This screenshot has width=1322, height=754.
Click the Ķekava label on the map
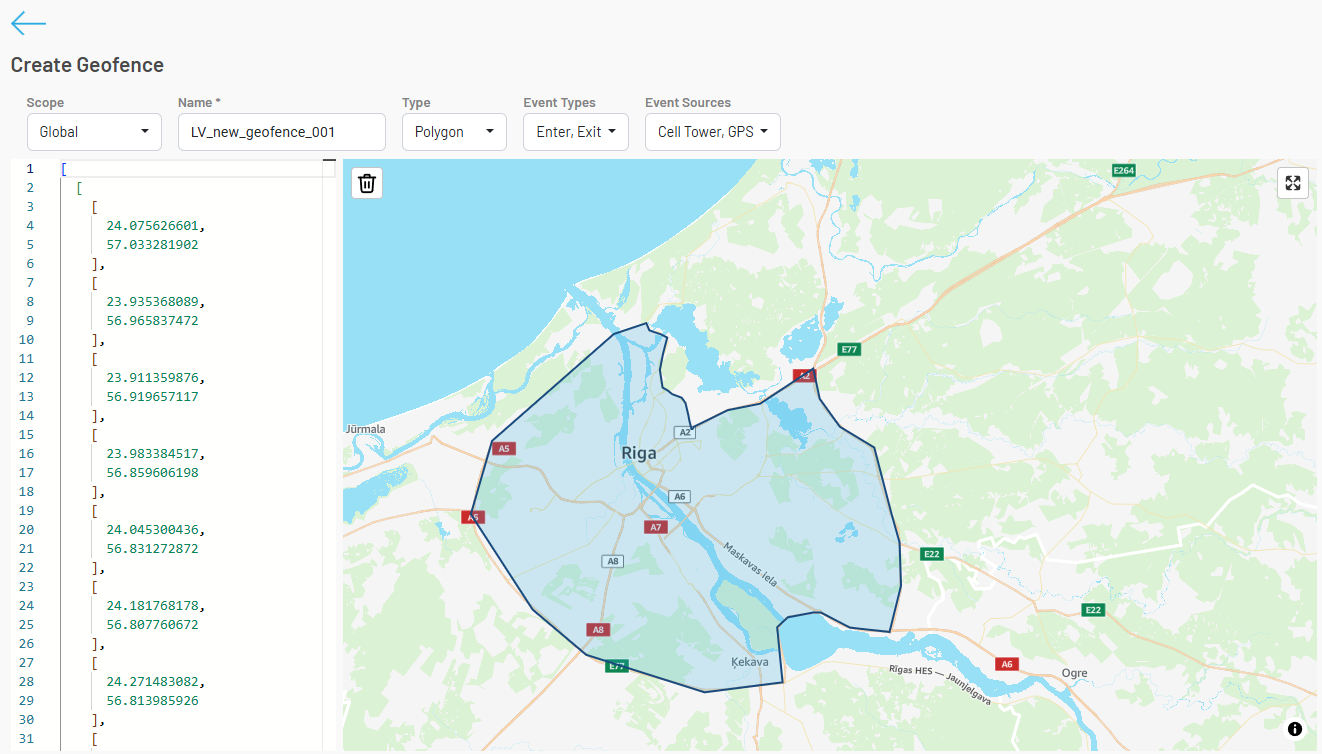click(750, 662)
